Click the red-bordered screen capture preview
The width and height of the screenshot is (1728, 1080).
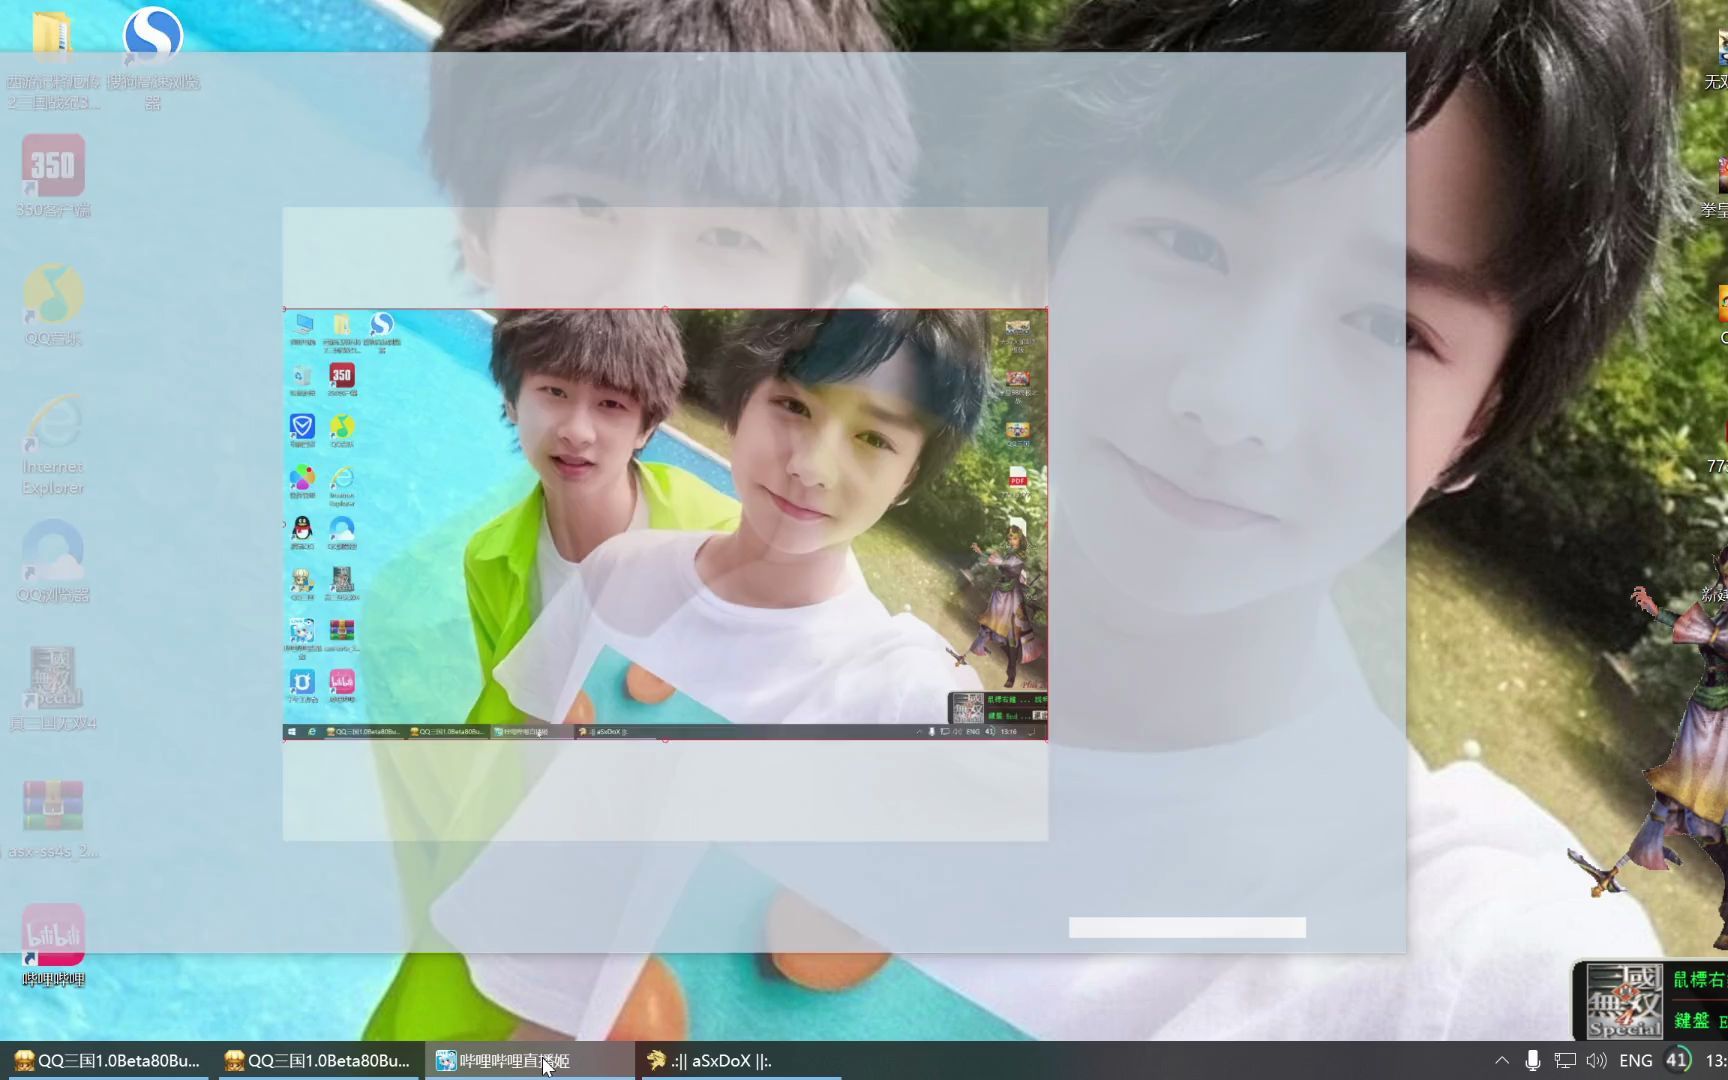click(665, 524)
